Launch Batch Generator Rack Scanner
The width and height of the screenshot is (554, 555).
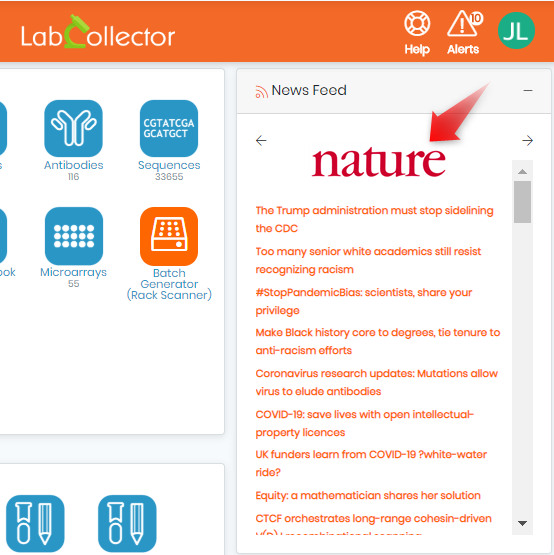169,236
